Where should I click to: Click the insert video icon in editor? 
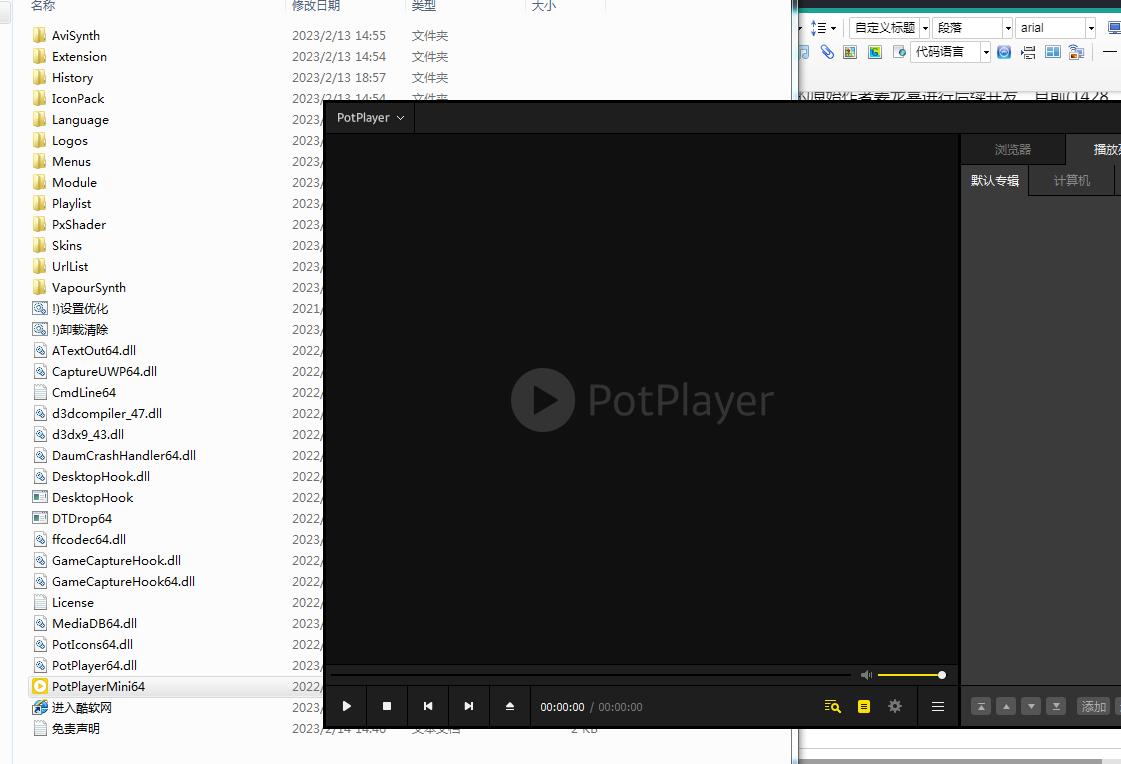click(899, 52)
